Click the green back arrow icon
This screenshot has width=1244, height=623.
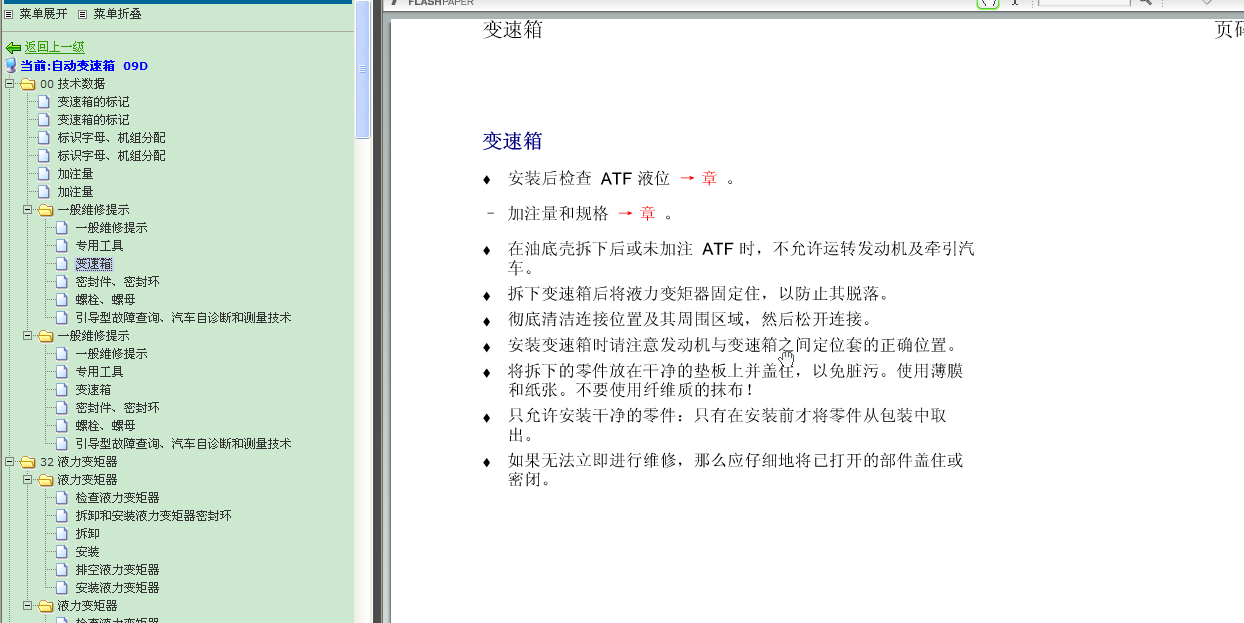[x=13, y=48]
